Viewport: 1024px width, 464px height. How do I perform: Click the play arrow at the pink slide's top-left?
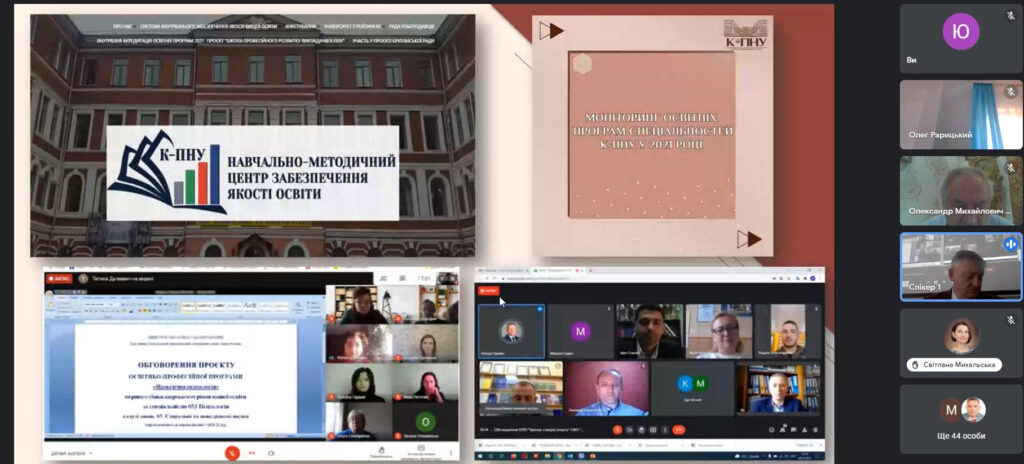[550, 31]
